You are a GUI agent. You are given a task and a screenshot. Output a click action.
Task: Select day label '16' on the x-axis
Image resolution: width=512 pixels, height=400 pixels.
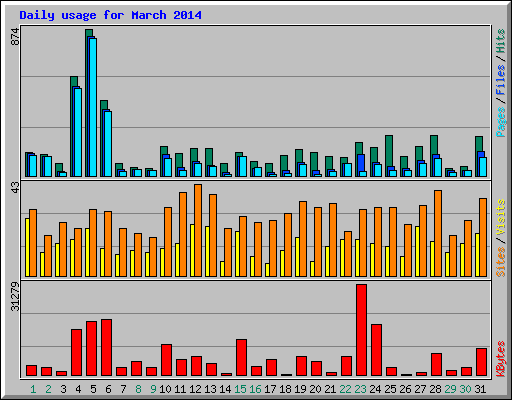pos(255,389)
